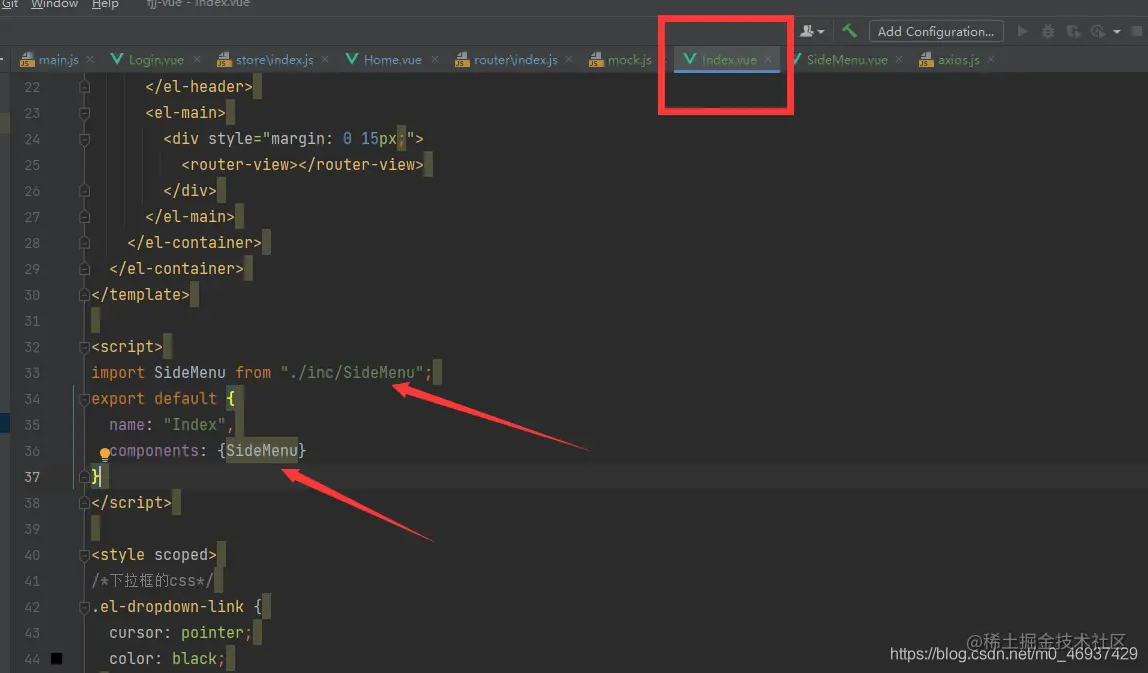
Task: Switch to the Login.vue tab
Action: pyautogui.click(x=156, y=60)
